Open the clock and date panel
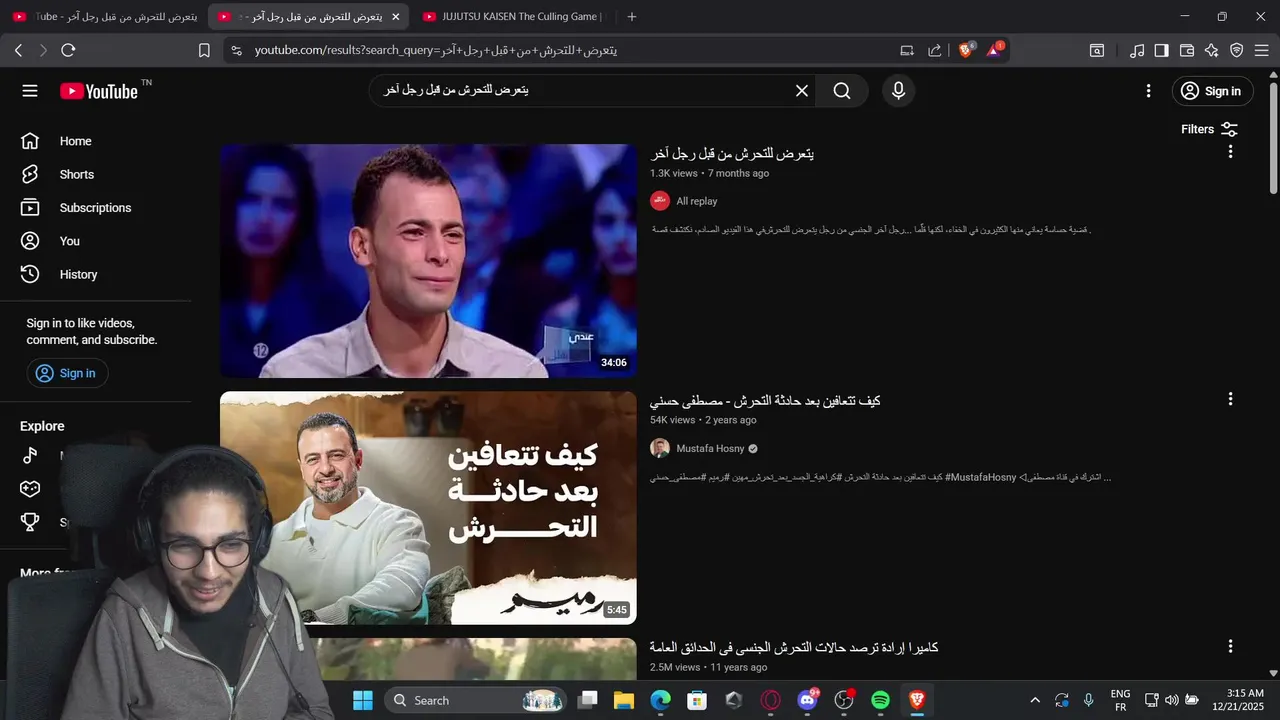 click(1238, 700)
